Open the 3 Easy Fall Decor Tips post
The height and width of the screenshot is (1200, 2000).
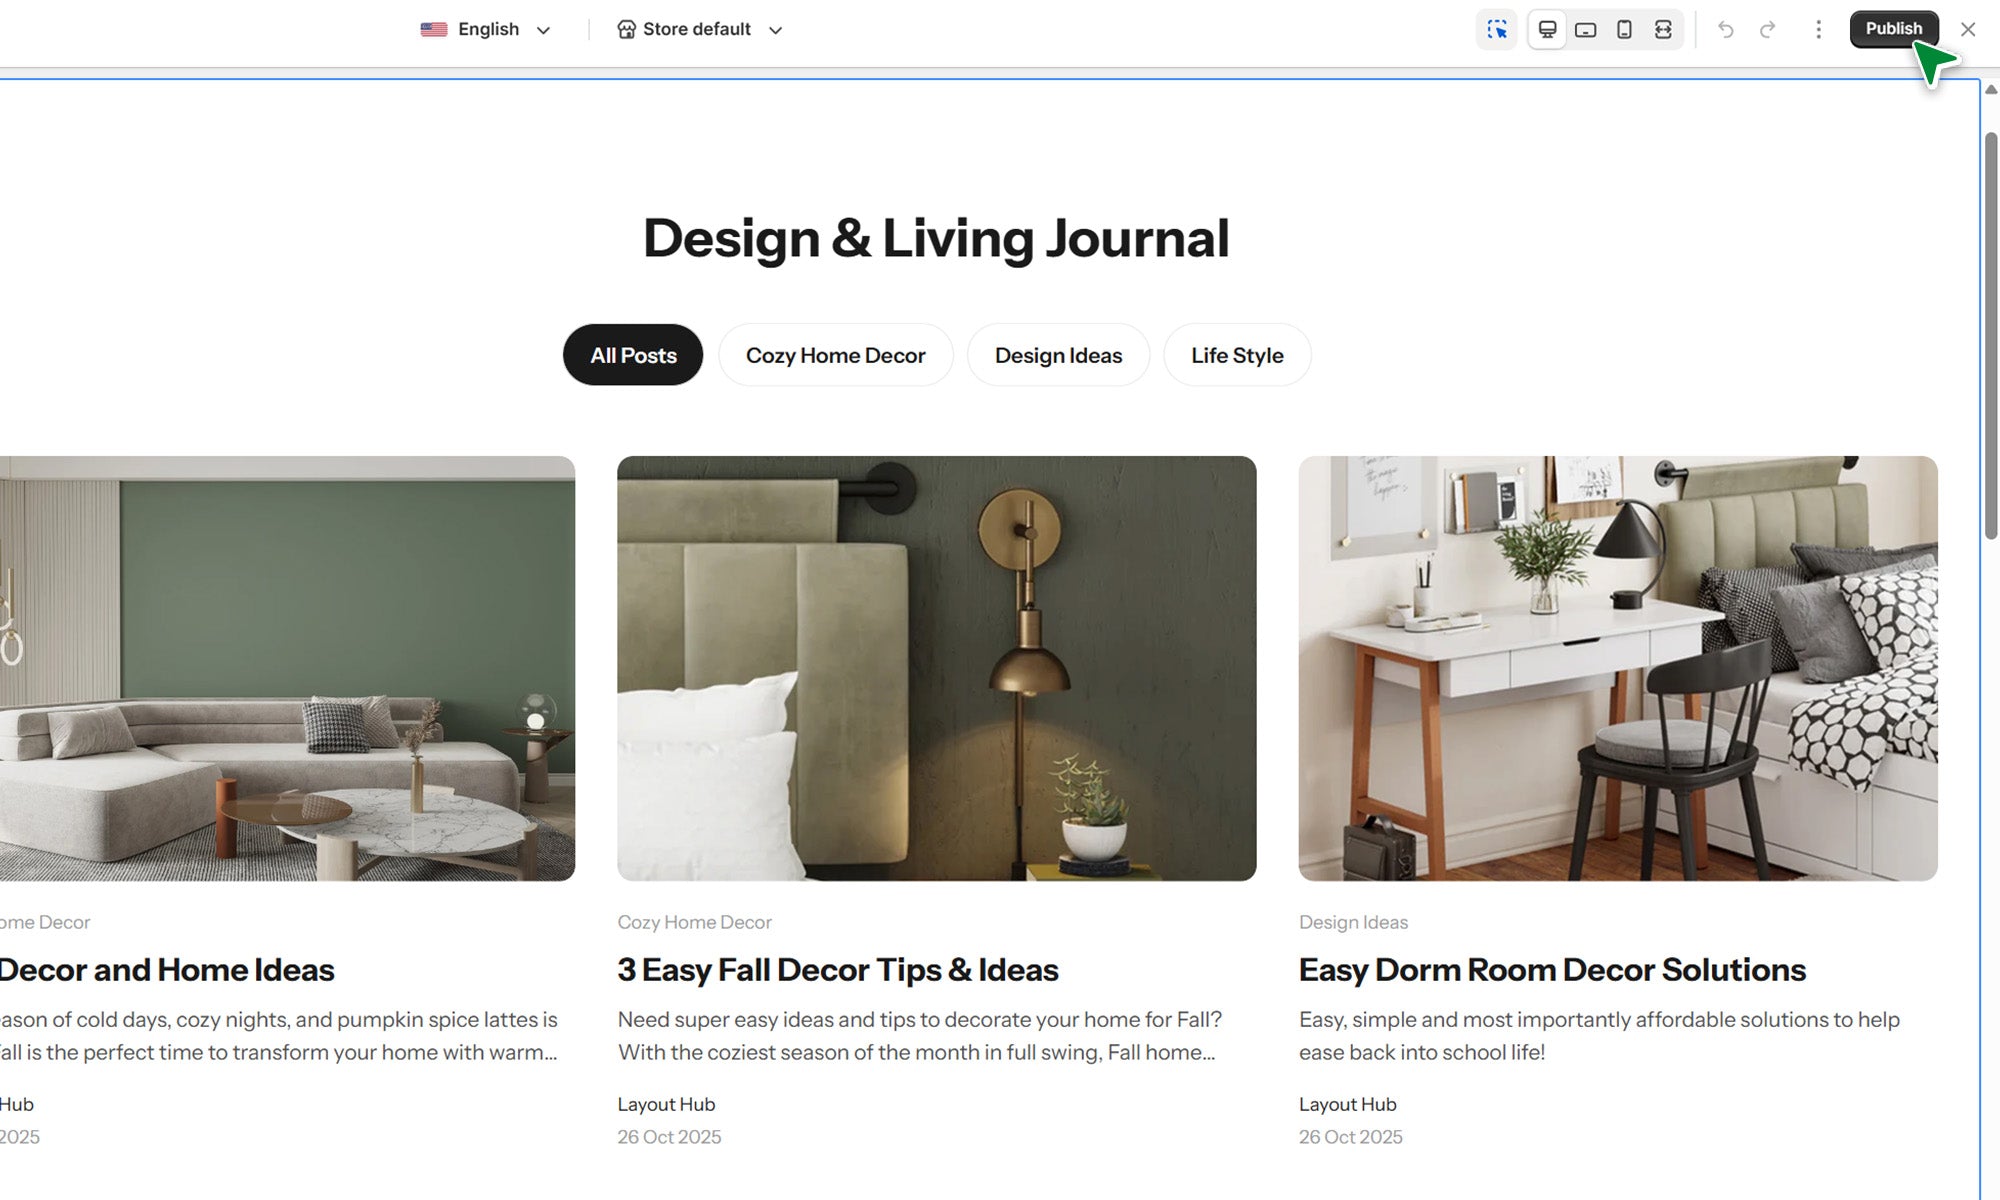[837, 969]
